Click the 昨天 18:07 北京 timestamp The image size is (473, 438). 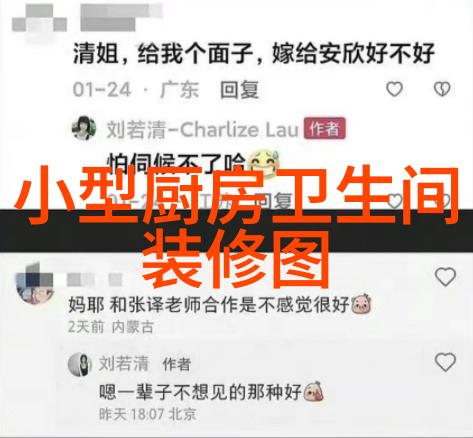(x=147, y=414)
